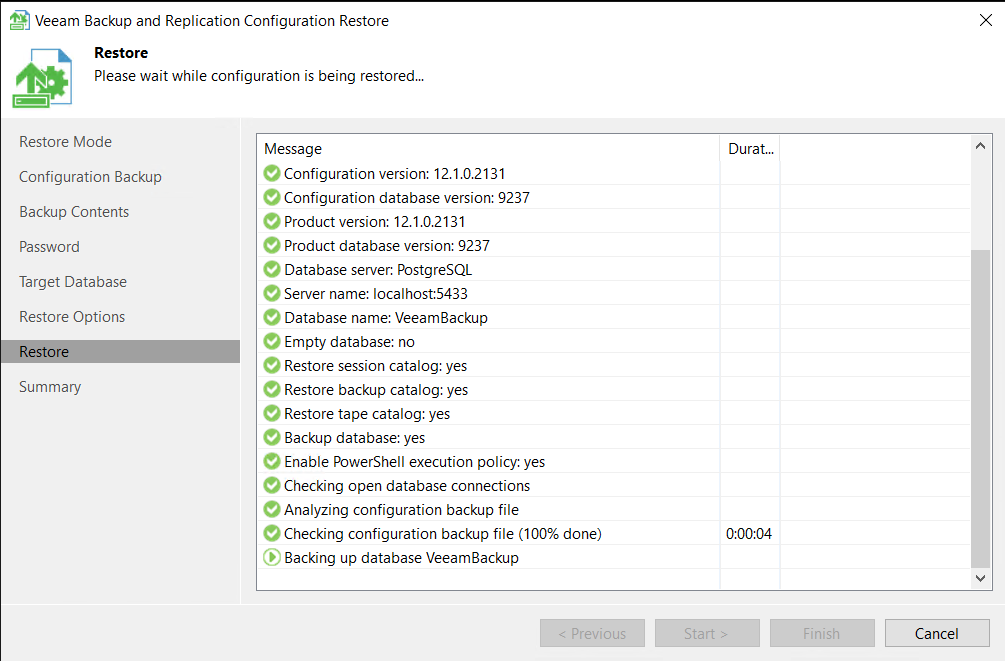Click the large Restore wizard icon

pyautogui.click(x=42, y=78)
